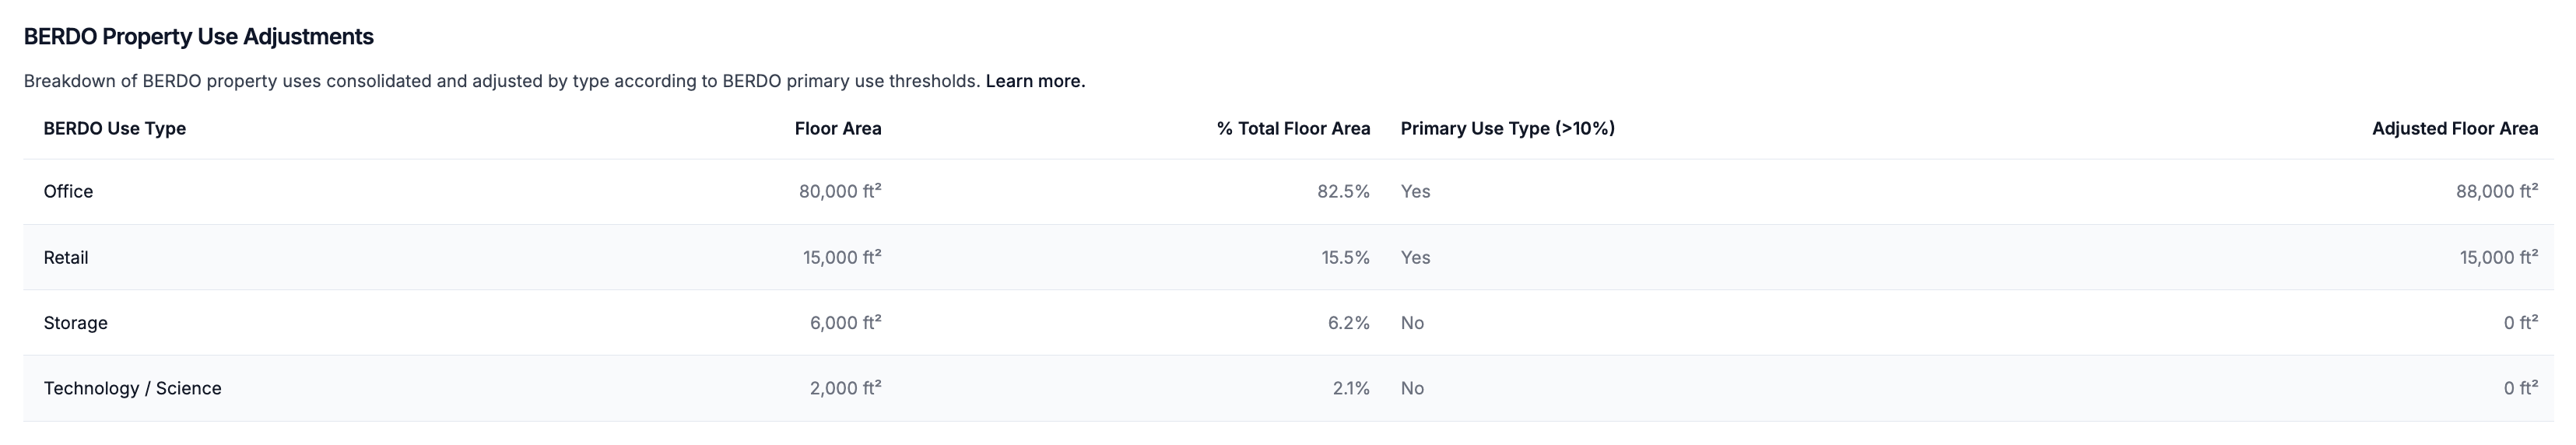This screenshot has width=2576, height=445.
Task: Click the 82.5% total floor area value
Action: tap(1343, 191)
